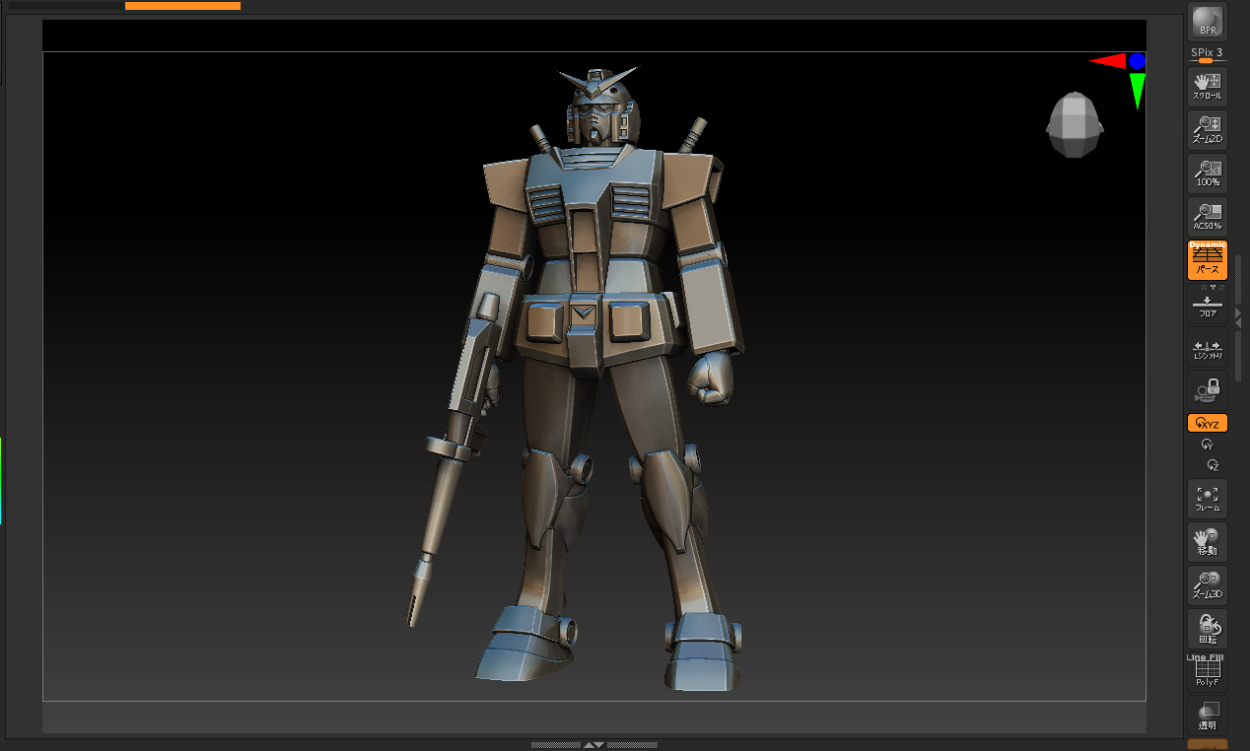Click the BPR render button
This screenshot has width=1250, height=751.
click(1207, 21)
